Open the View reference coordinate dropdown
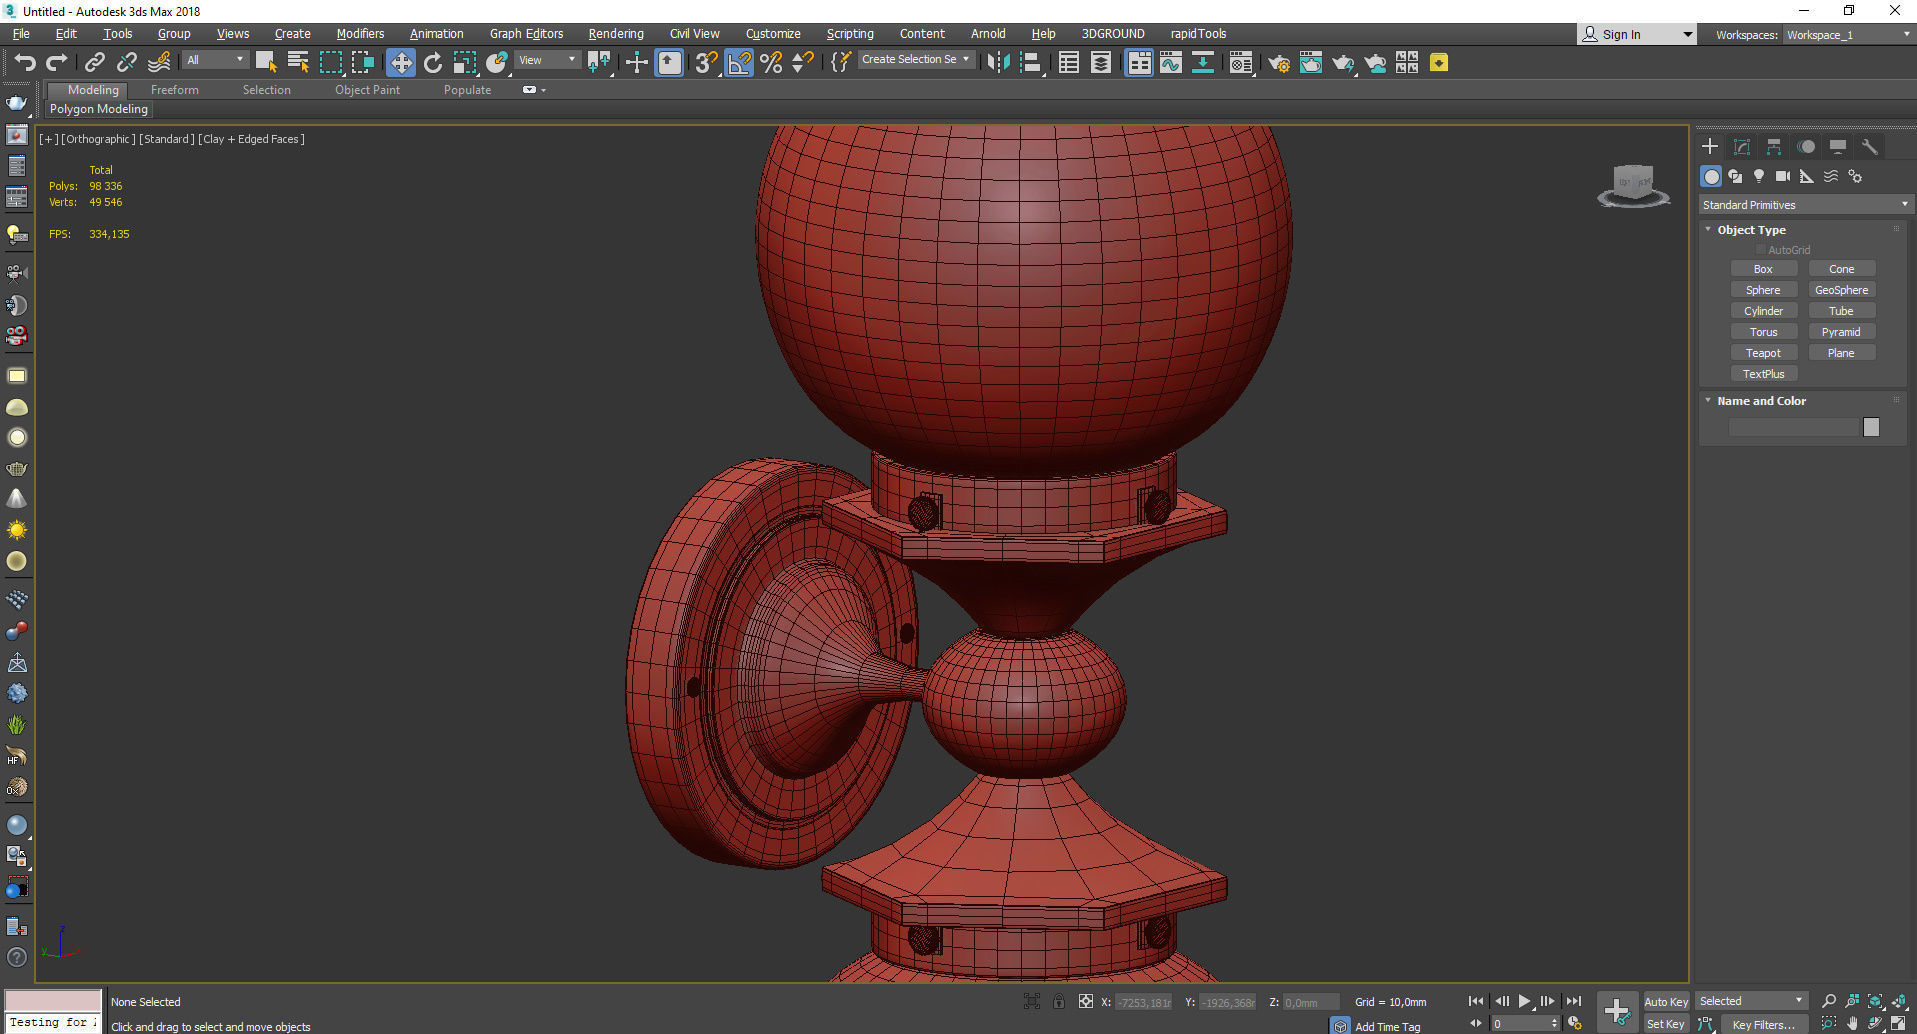Screen dimensions: 1917x1034 547,60
